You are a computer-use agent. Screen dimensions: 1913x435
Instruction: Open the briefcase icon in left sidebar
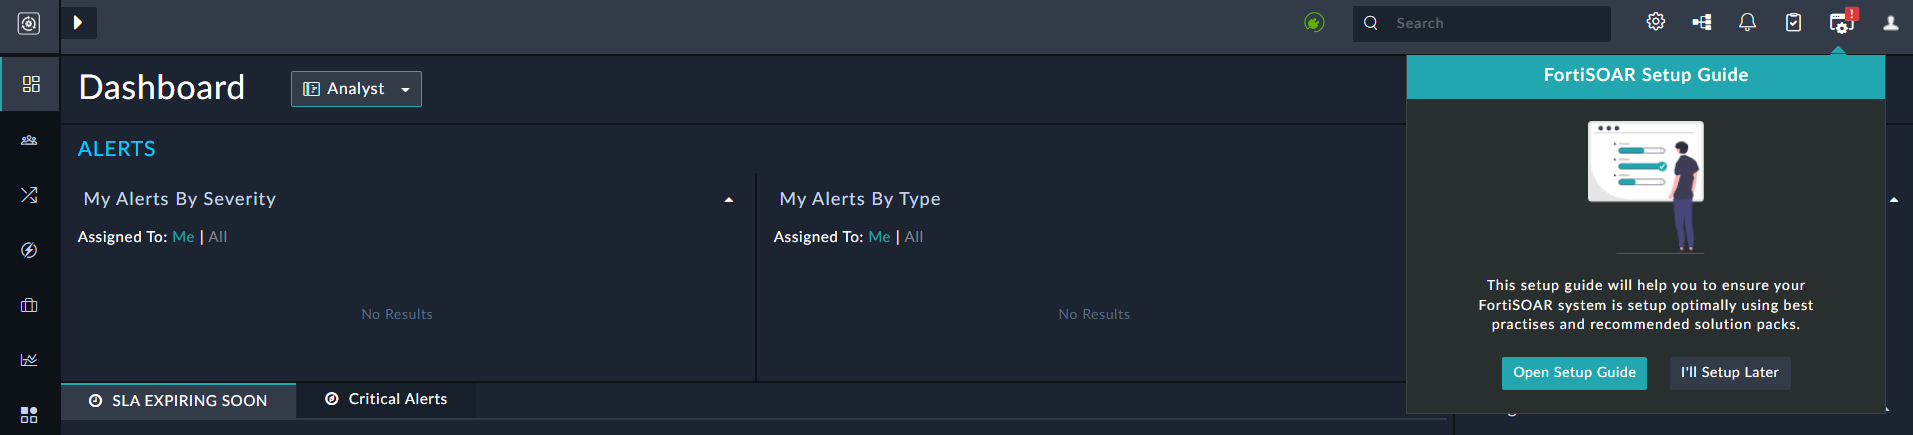(29, 305)
